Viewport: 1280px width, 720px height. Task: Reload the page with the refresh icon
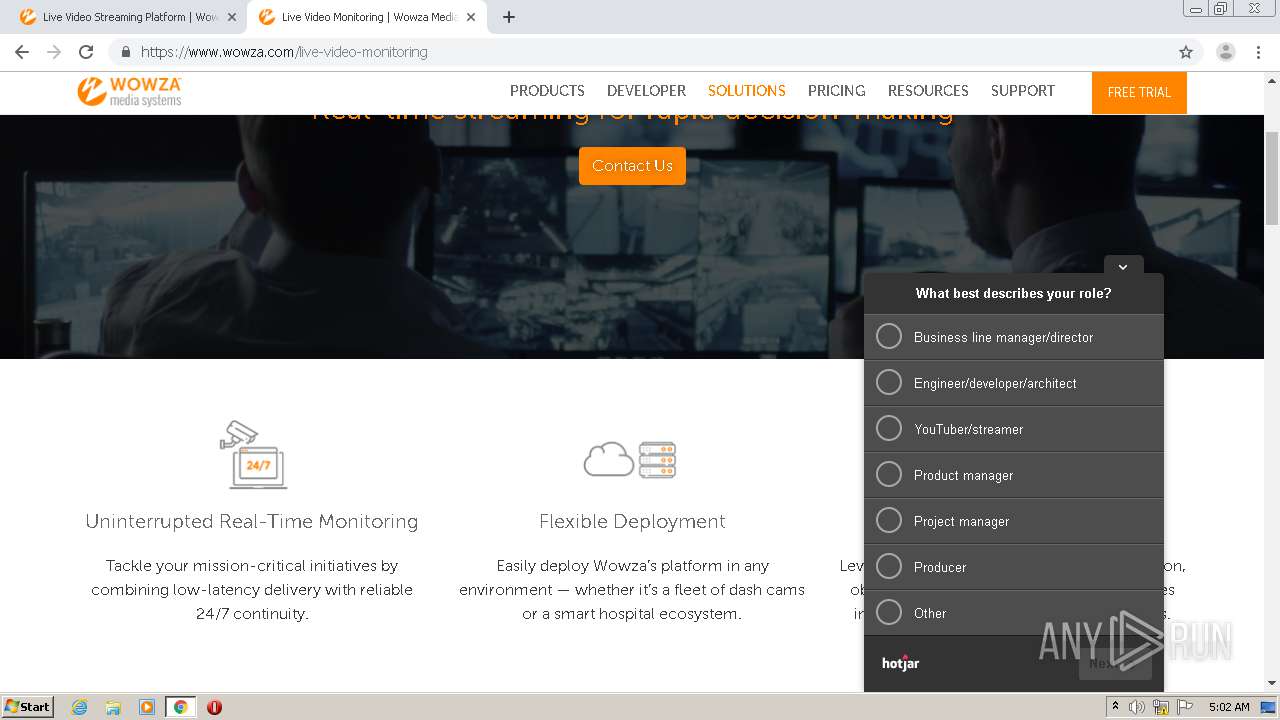click(x=86, y=52)
